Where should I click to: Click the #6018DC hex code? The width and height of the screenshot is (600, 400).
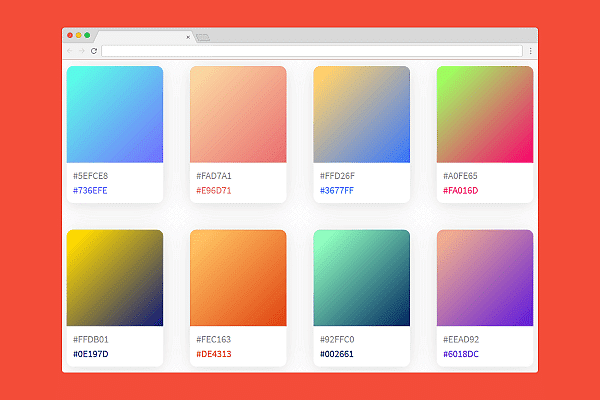point(461,354)
